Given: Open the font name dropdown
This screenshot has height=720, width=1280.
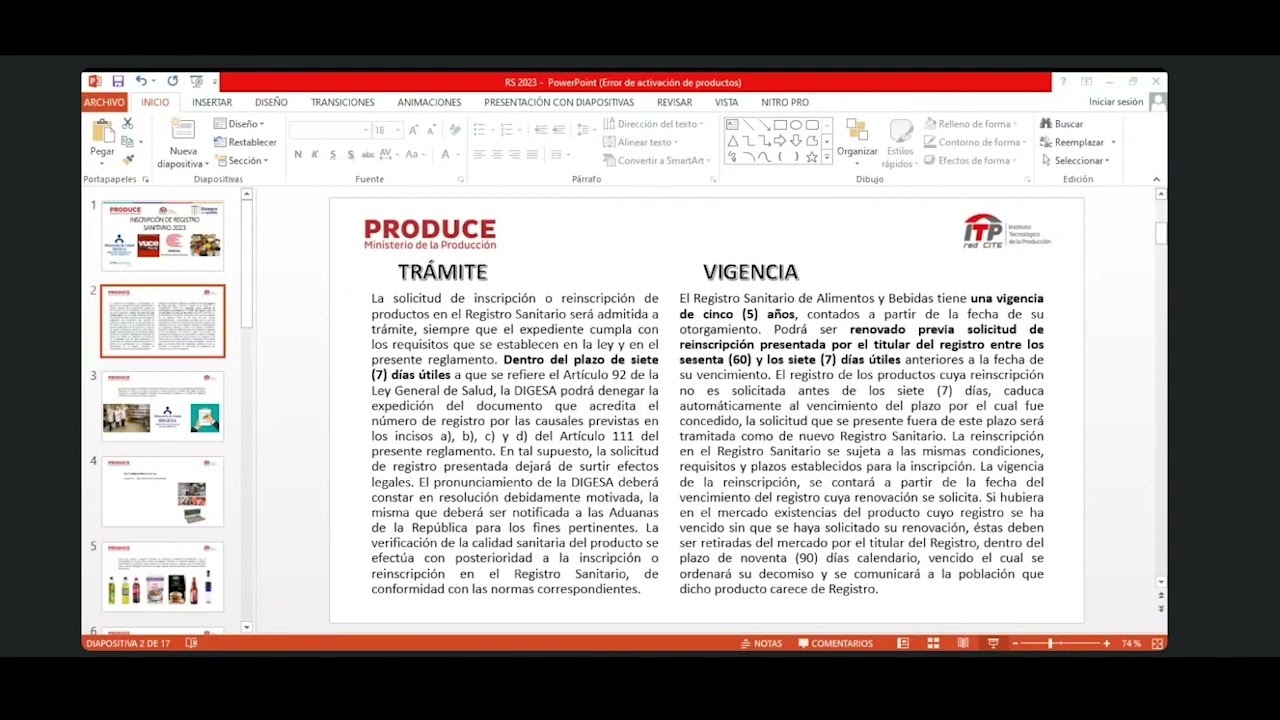Looking at the screenshot, I should (x=364, y=130).
